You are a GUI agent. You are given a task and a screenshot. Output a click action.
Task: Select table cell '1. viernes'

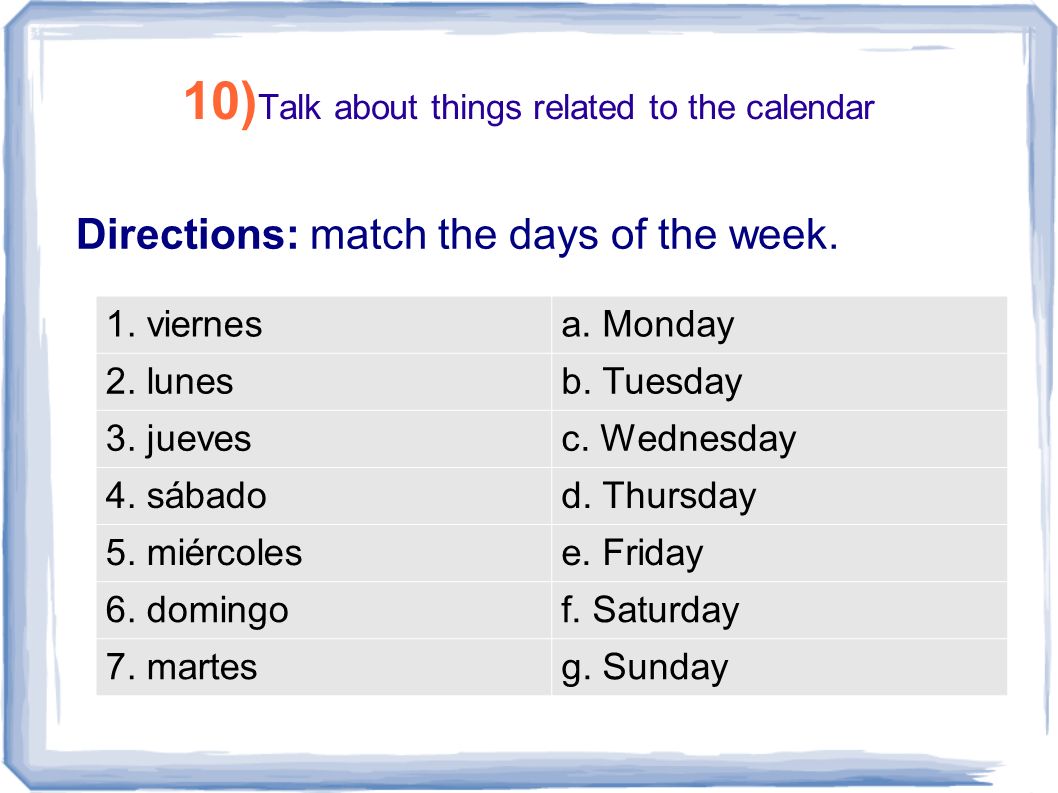point(324,325)
